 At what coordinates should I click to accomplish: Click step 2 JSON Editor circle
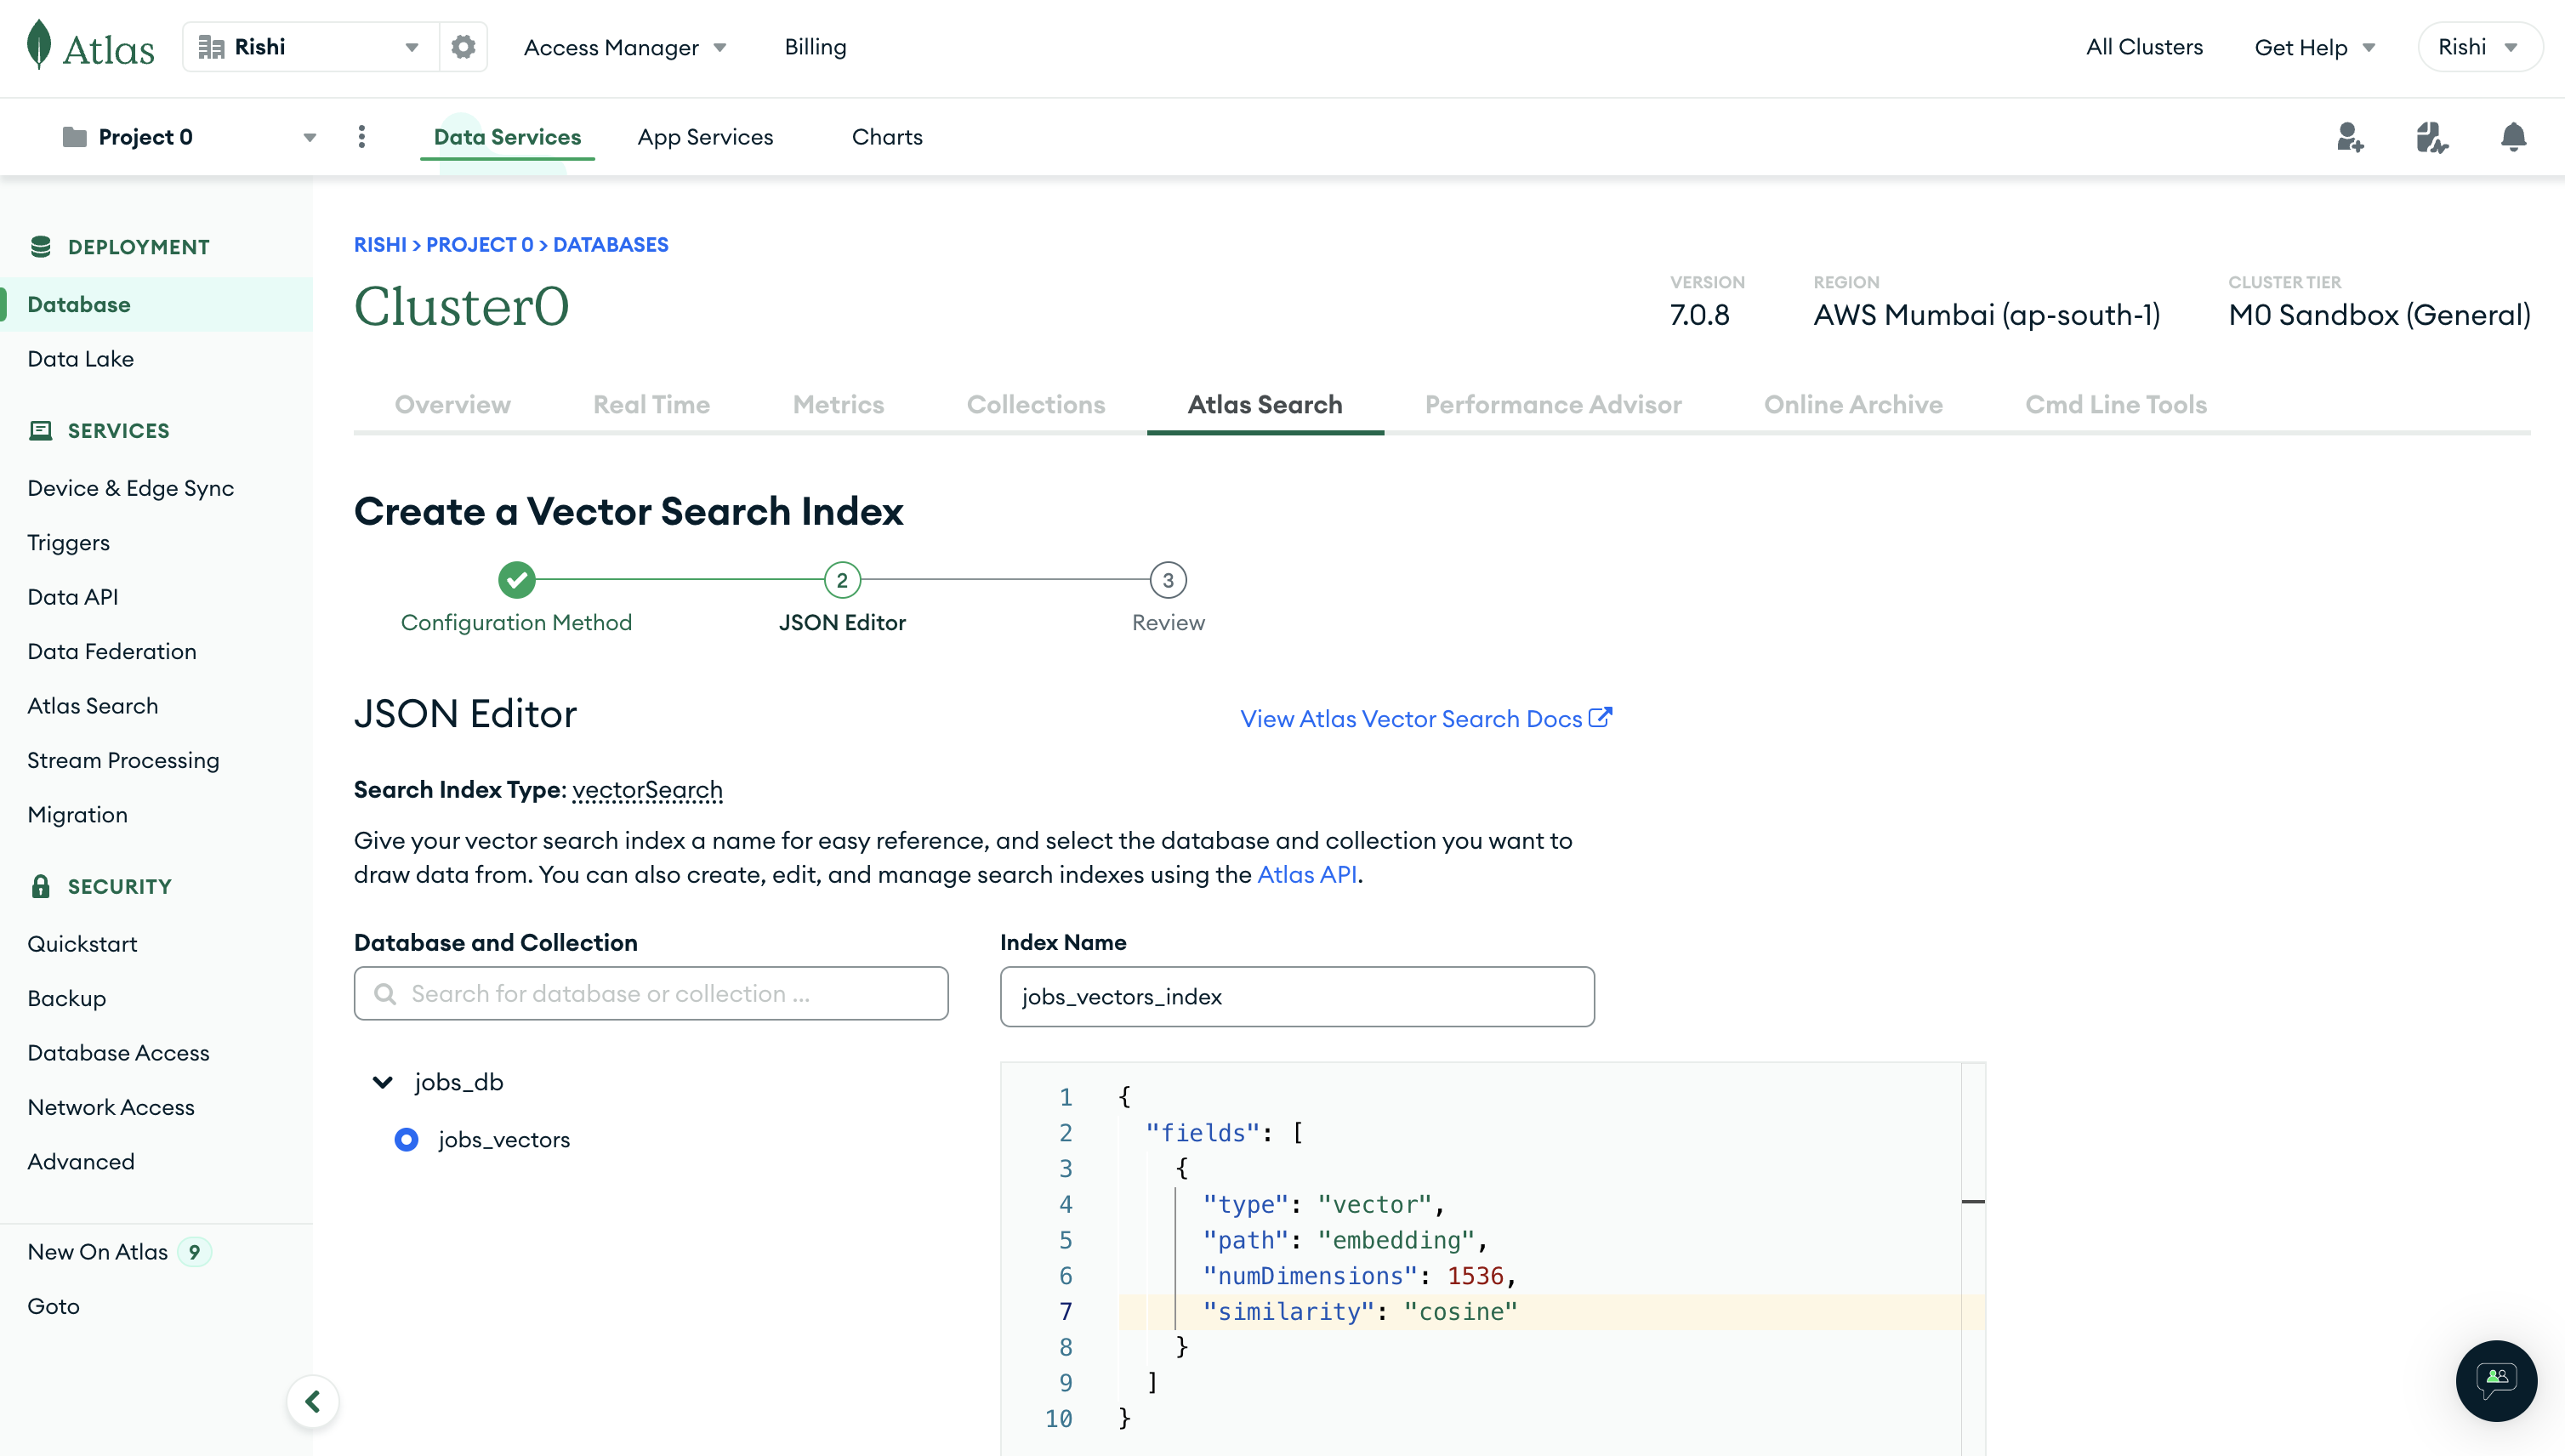point(842,580)
